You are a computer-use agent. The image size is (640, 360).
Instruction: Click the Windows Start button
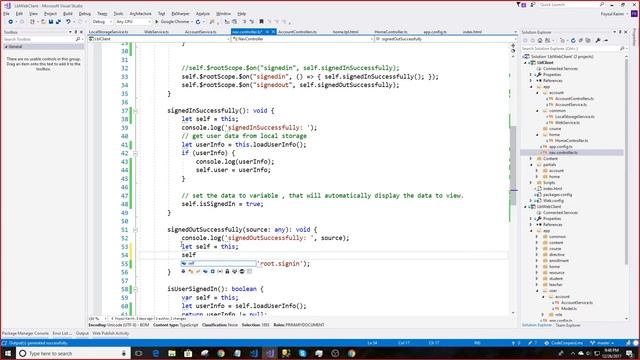[x=8, y=353]
